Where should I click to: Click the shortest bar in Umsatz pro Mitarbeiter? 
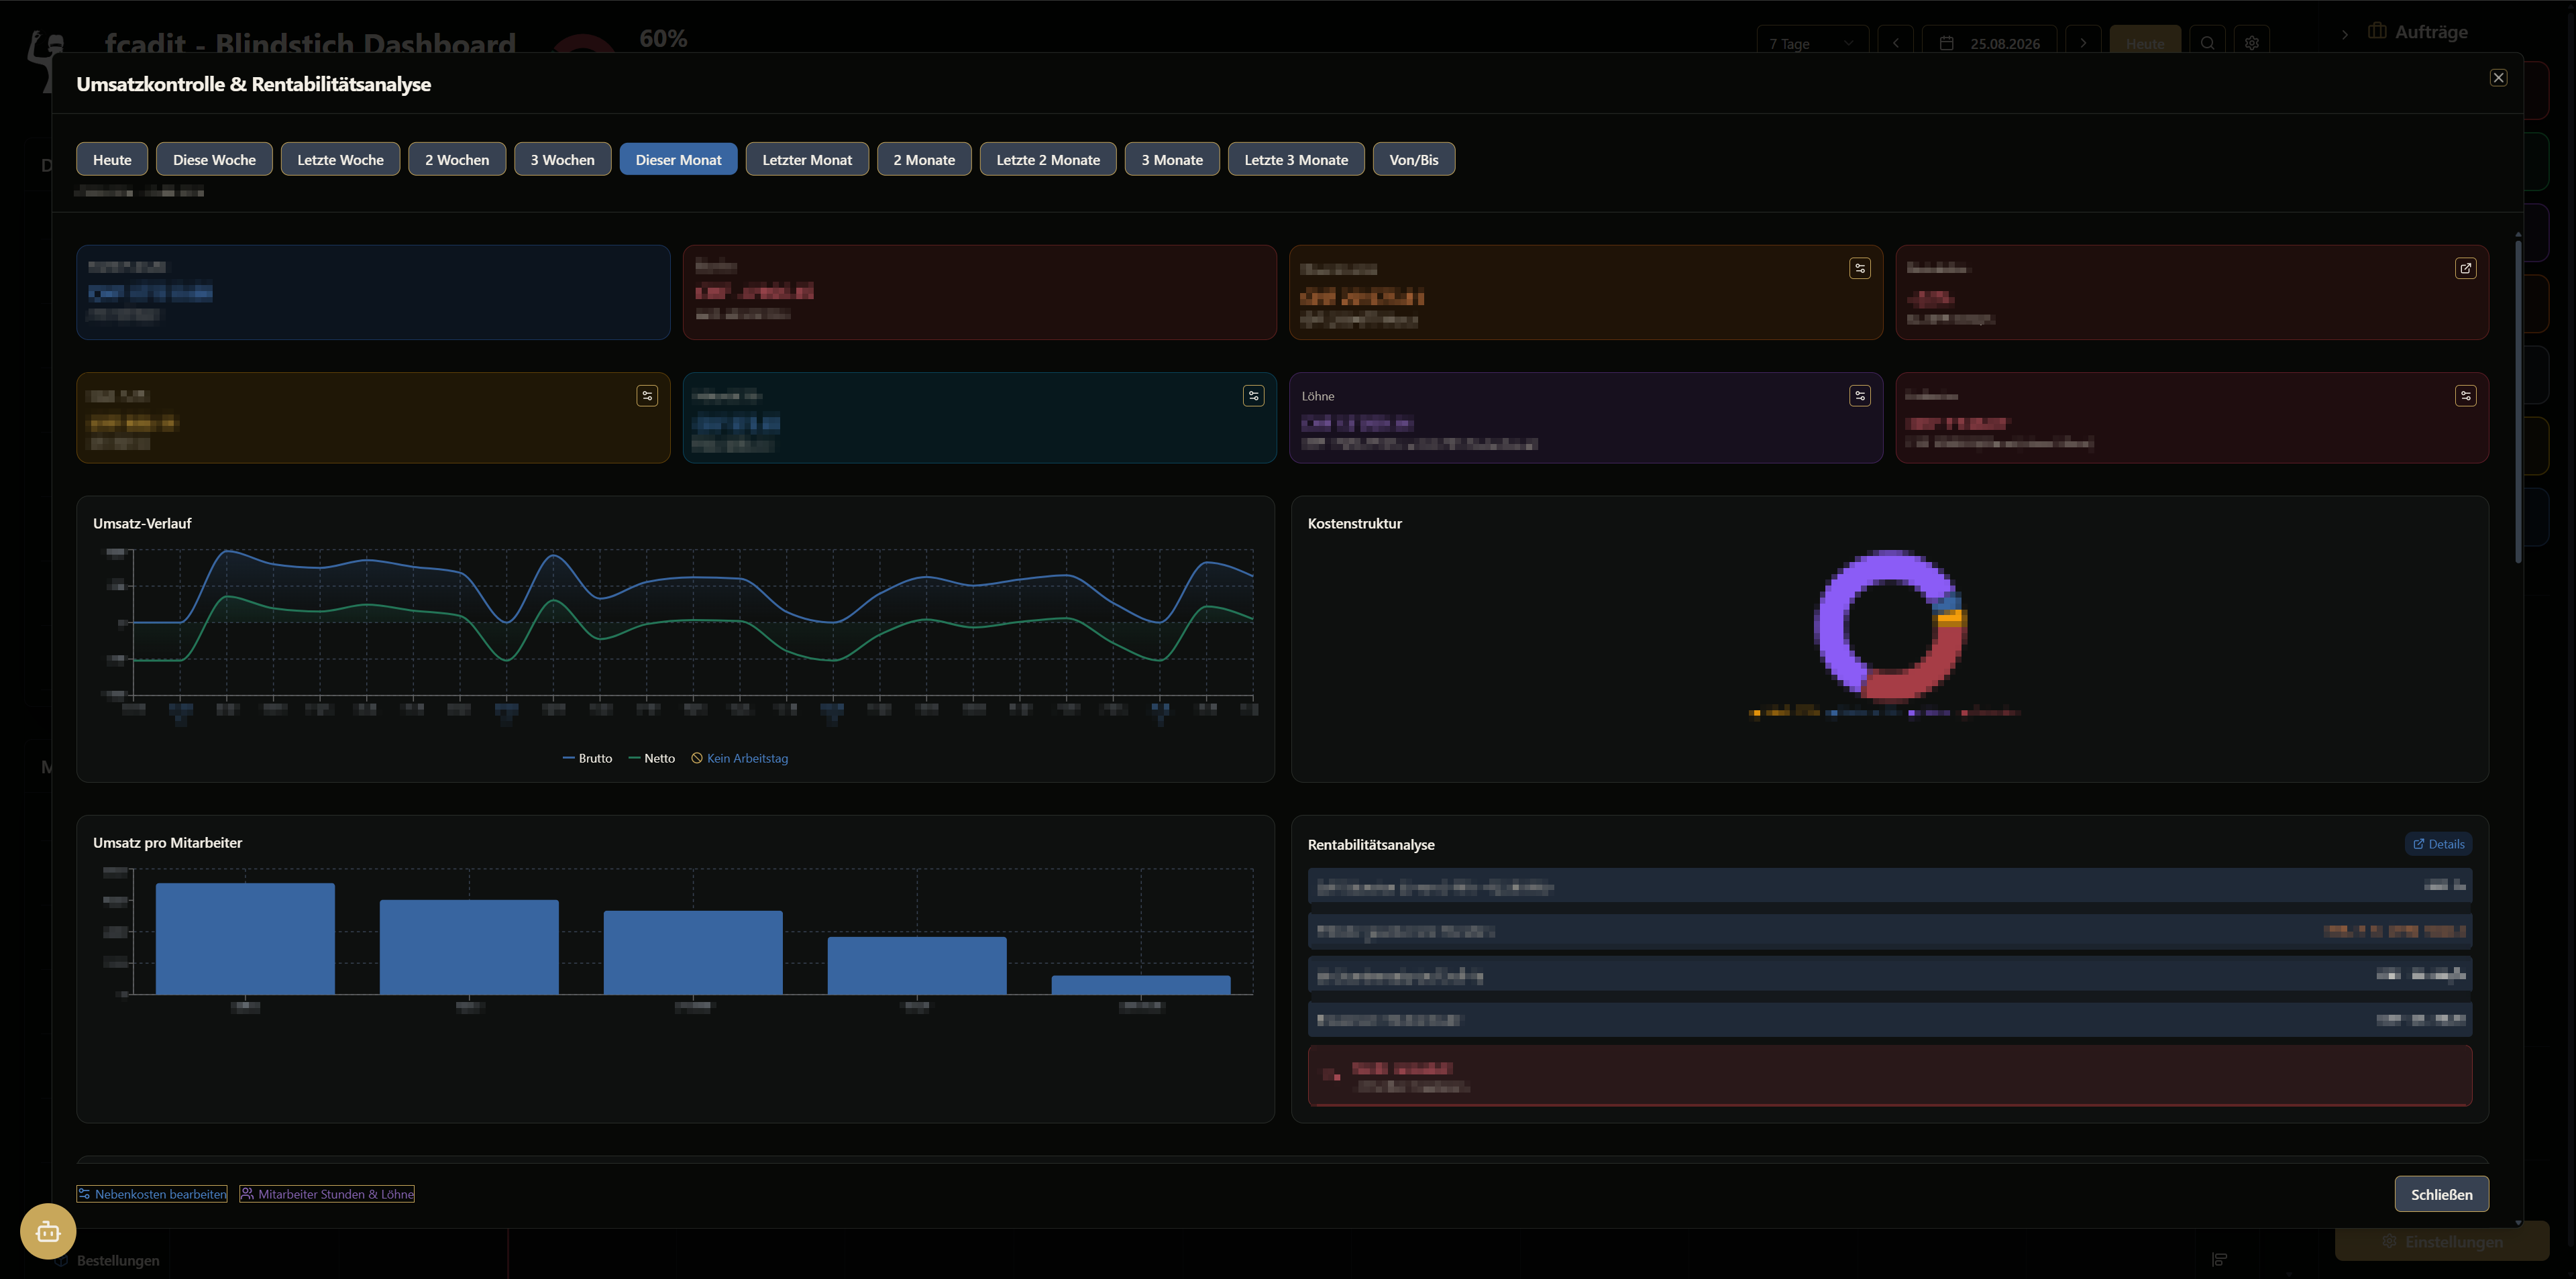click(1141, 985)
